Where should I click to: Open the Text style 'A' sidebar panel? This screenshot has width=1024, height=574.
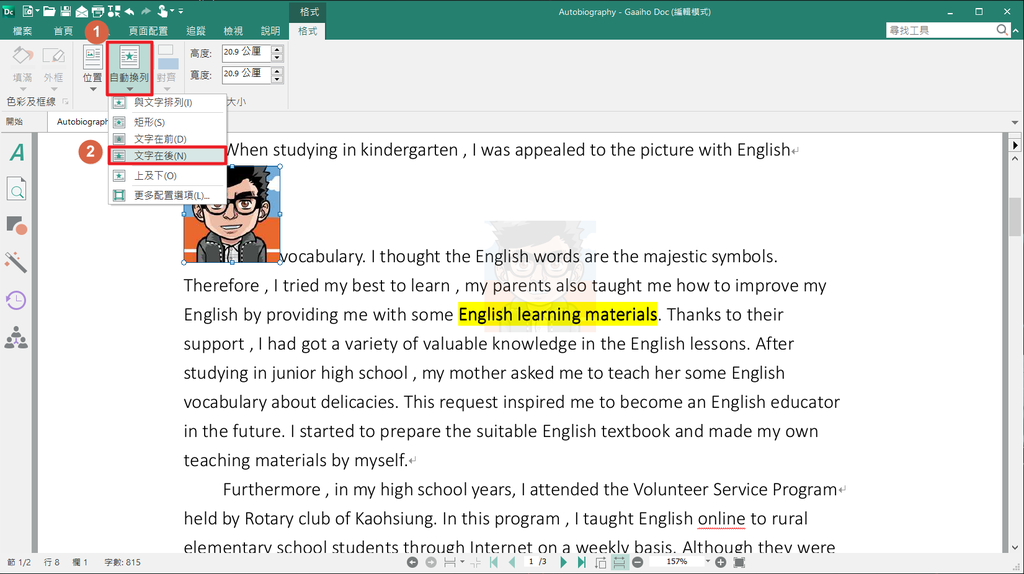pos(16,152)
